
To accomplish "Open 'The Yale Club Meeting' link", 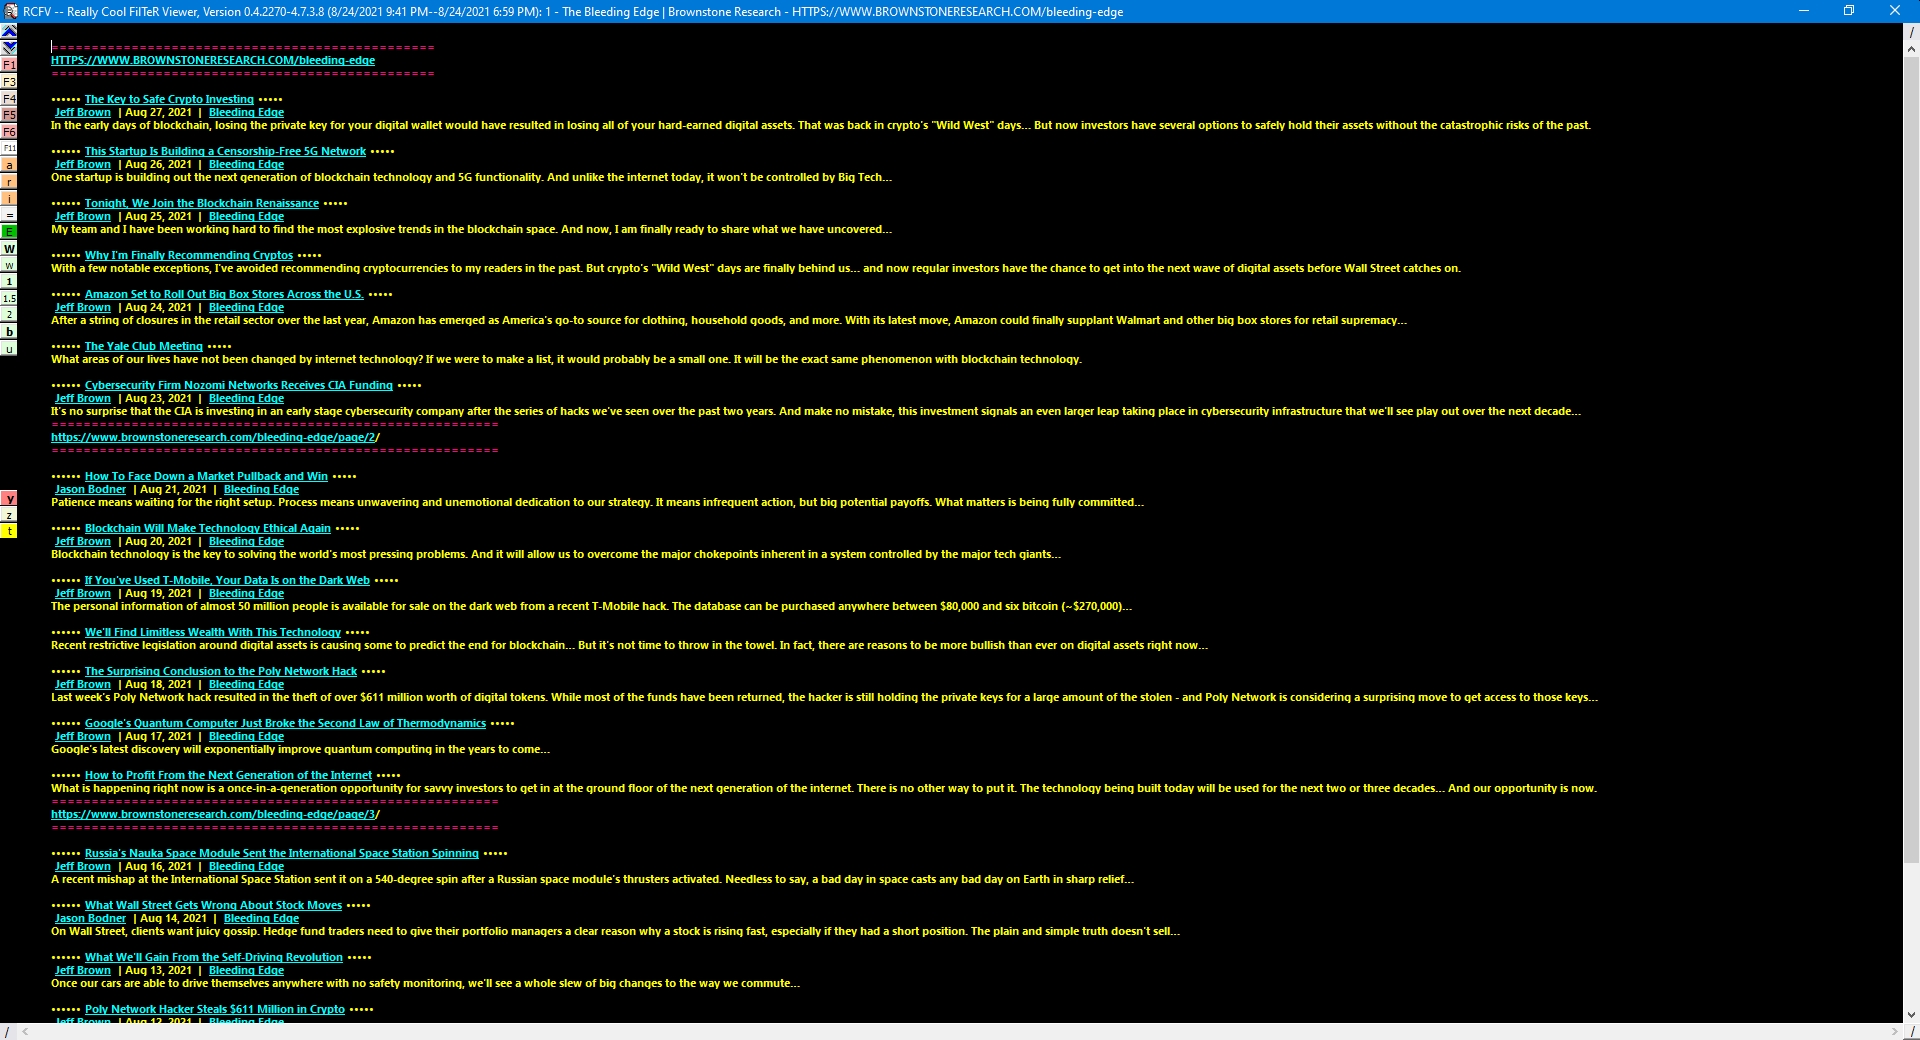I will coord(144,346).
